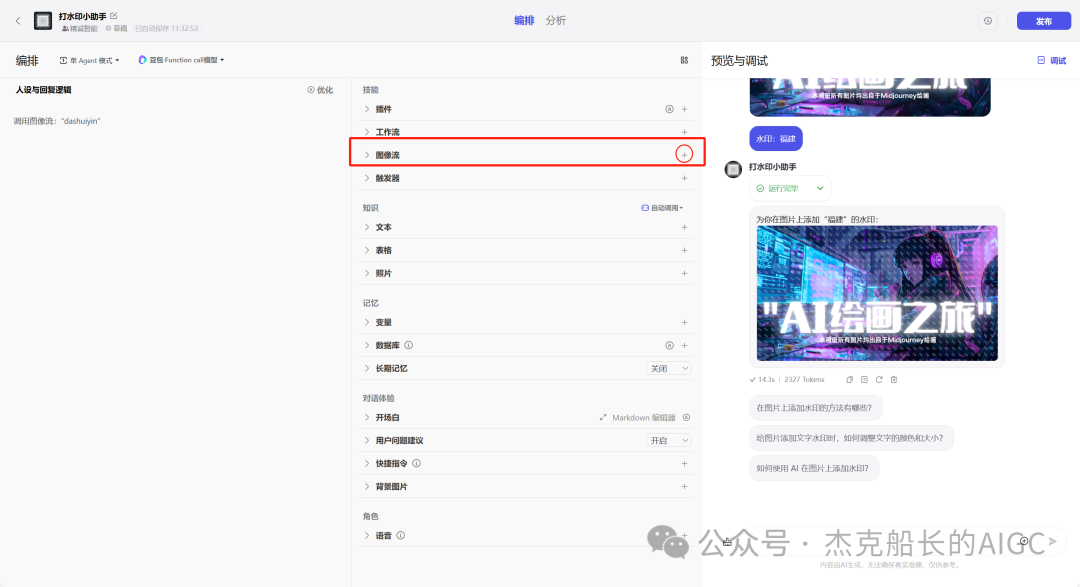Click the bot avatar in the header
1080x587 pixels.
pos(43,21)
